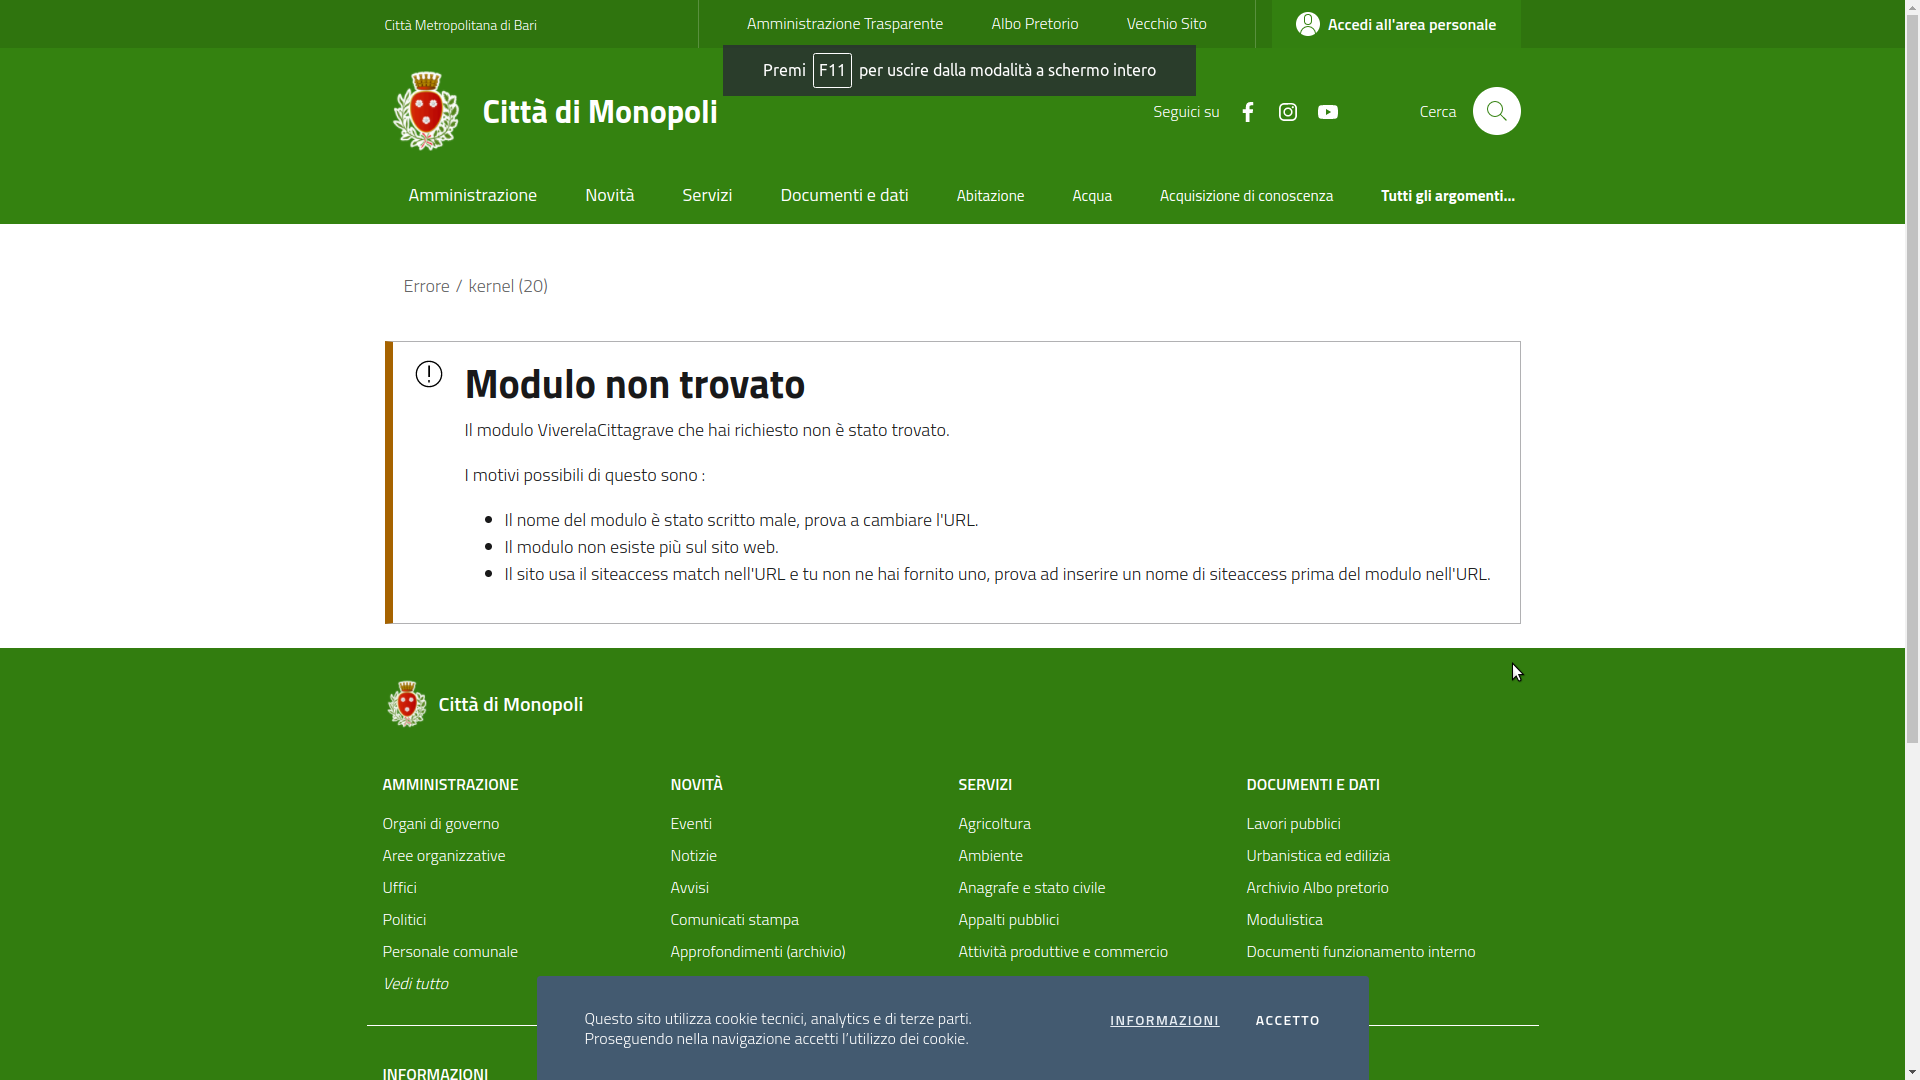Click Vedi tutto under Amministrazione
This screenshot has width=1920, height=1080.
tap(415, 983)
